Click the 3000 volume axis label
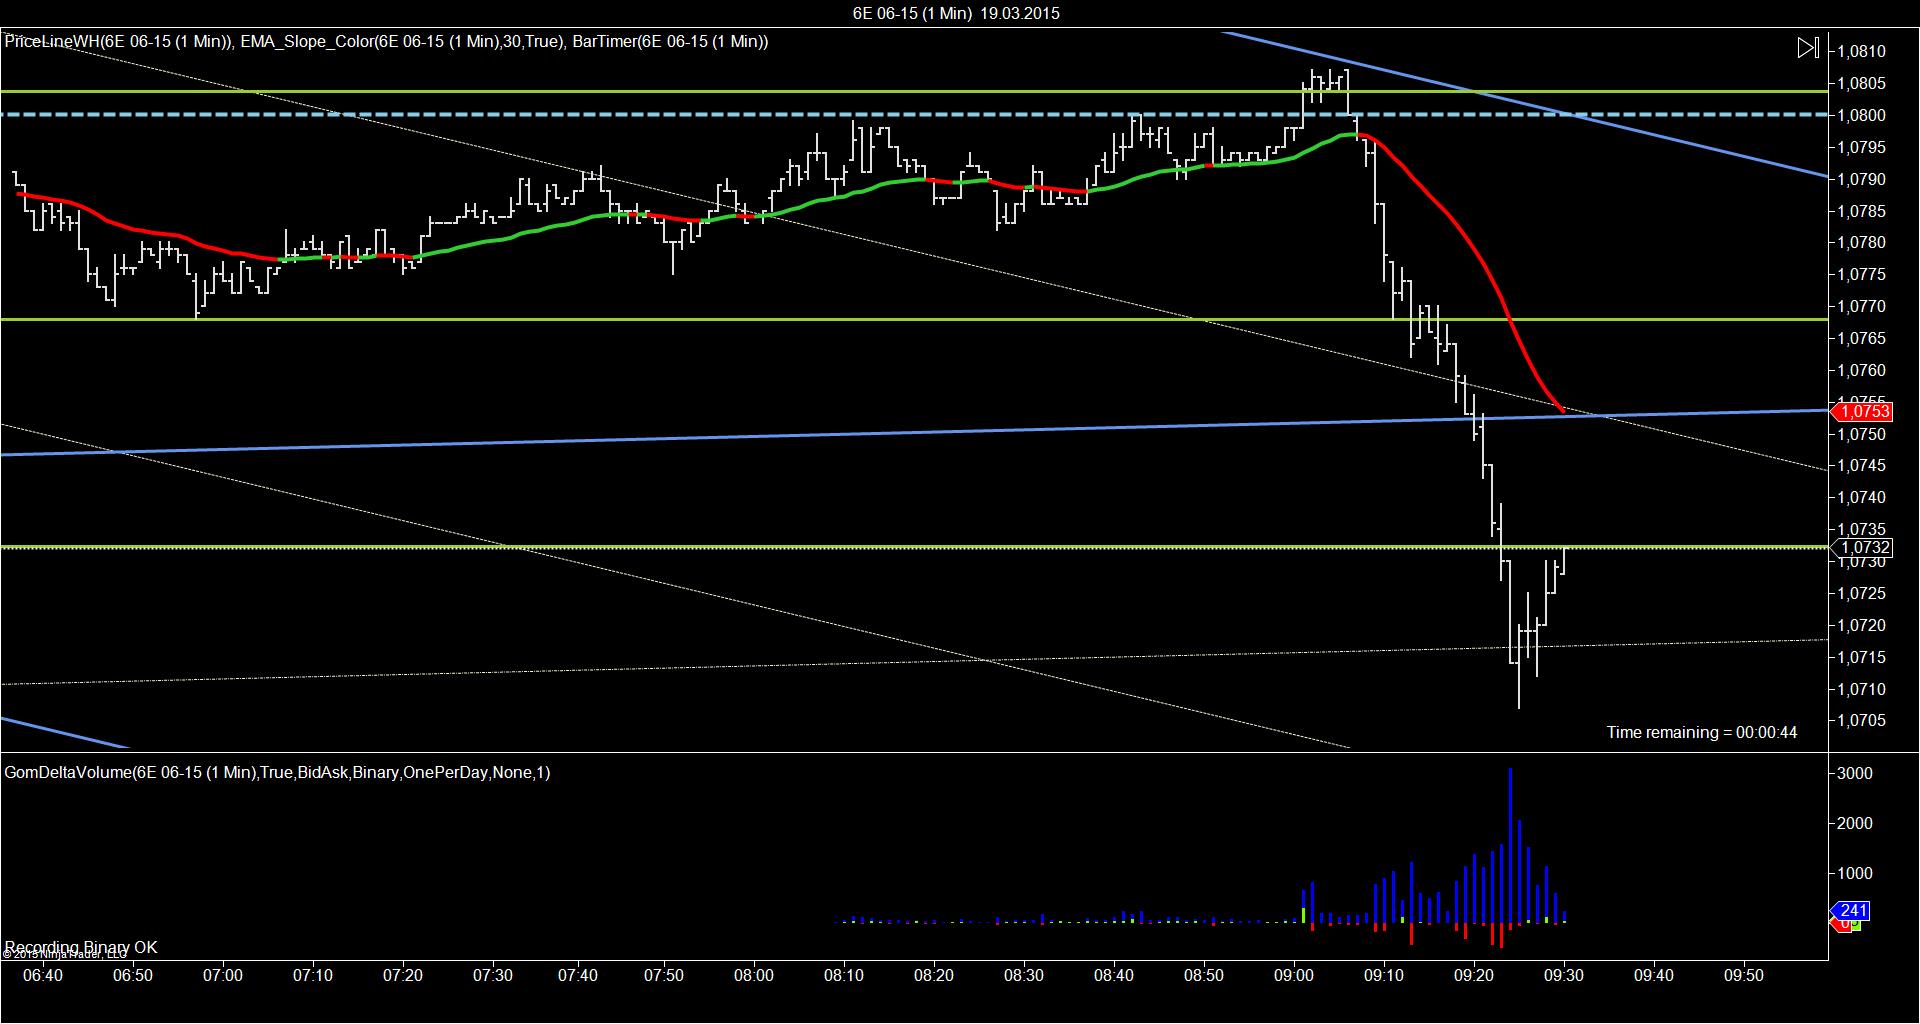 tap(1855, 774)
